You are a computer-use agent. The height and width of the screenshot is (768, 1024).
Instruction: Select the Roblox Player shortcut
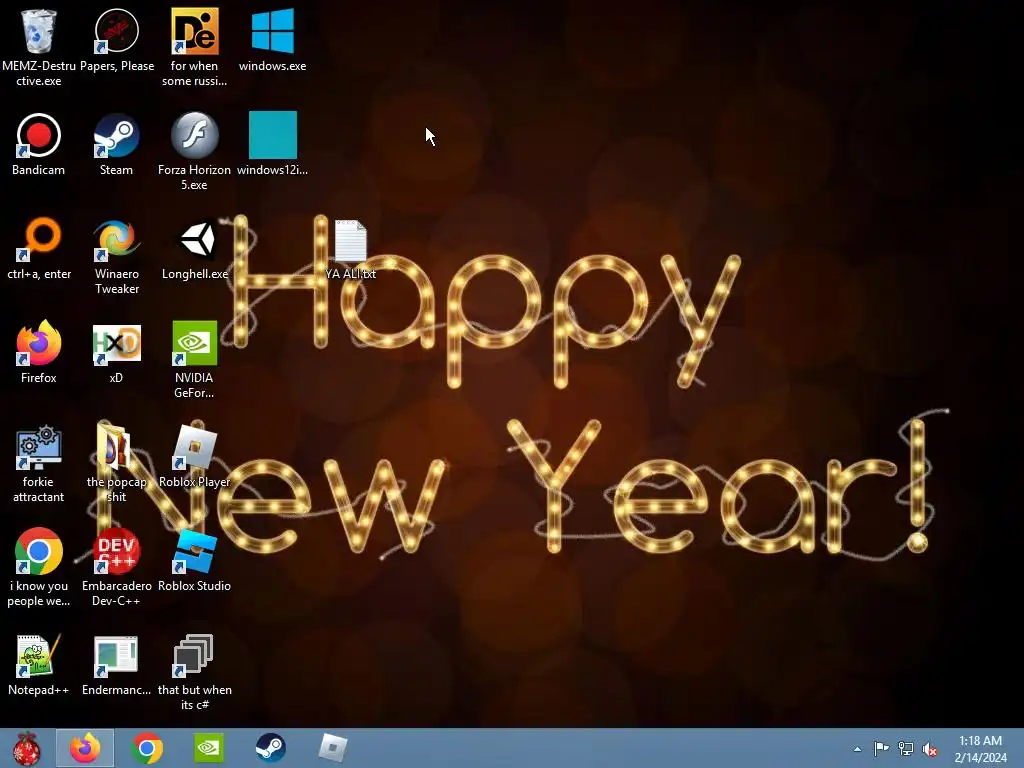(x=195, y=447)
